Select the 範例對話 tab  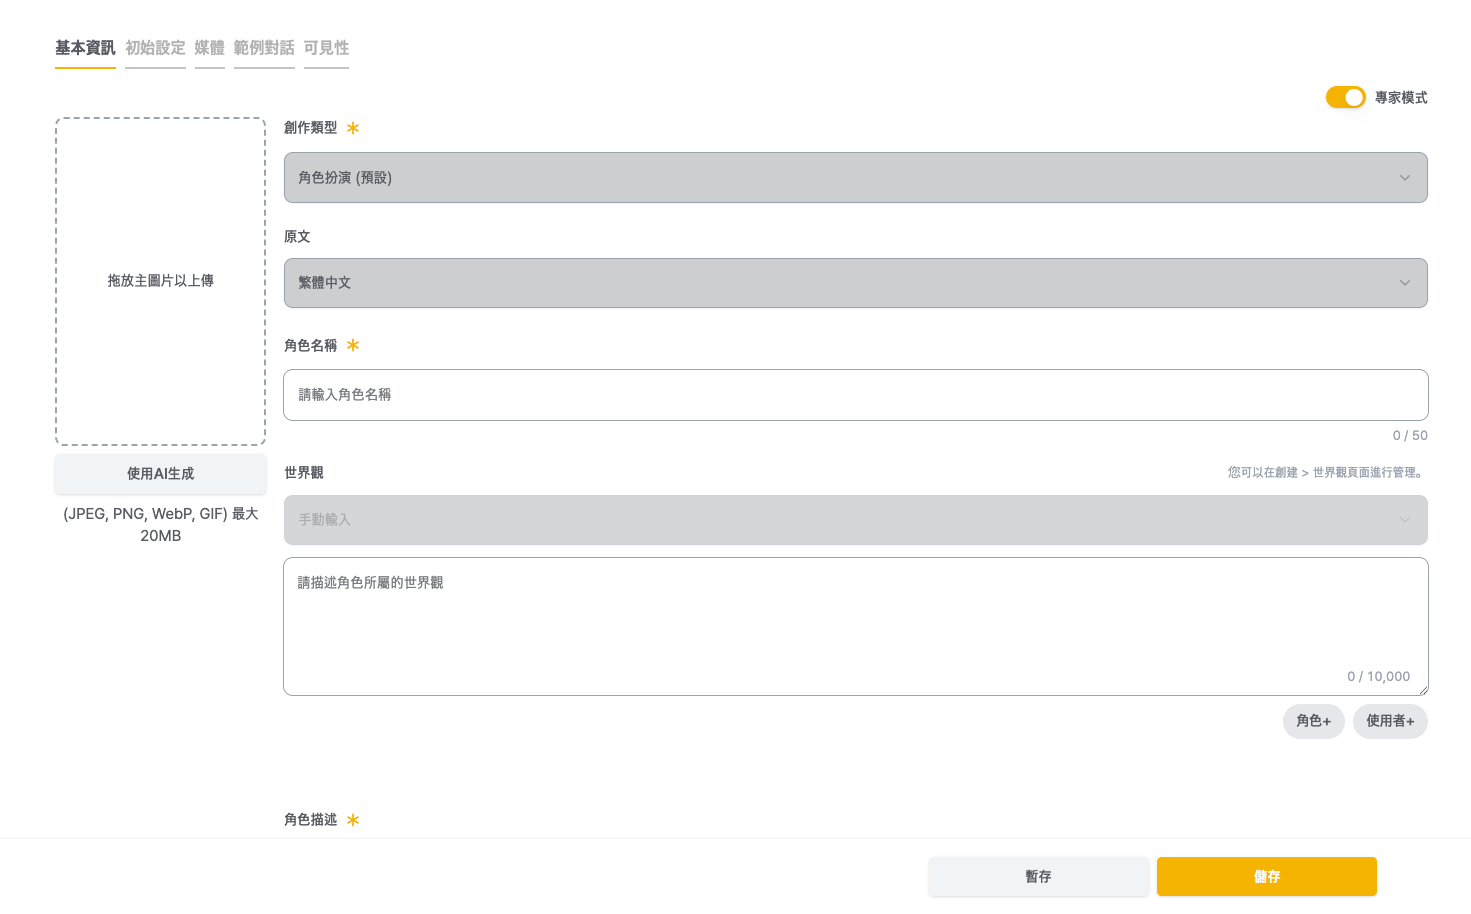click(x=264, y=47)
